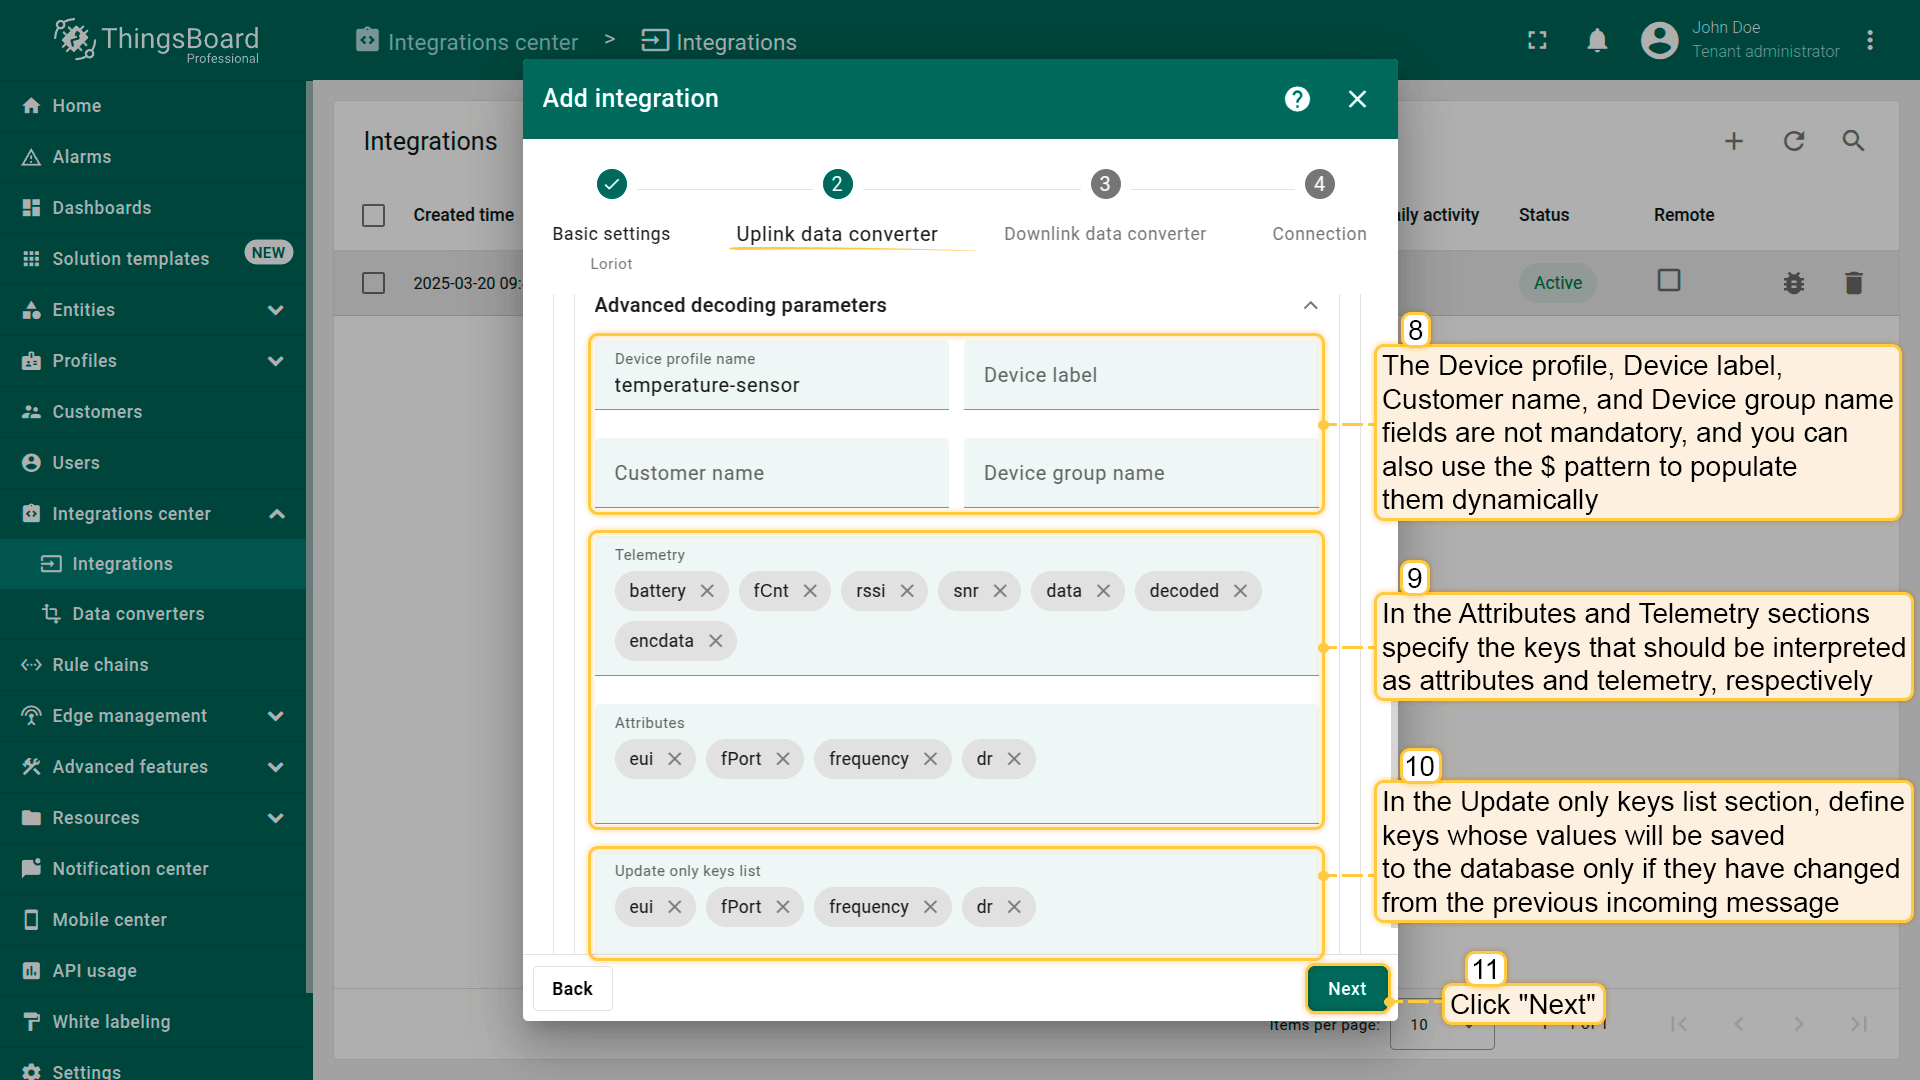Viewport: 1920px width, 1080px height.
Task: Click the refresh integrations icon
Action: 1793,141
